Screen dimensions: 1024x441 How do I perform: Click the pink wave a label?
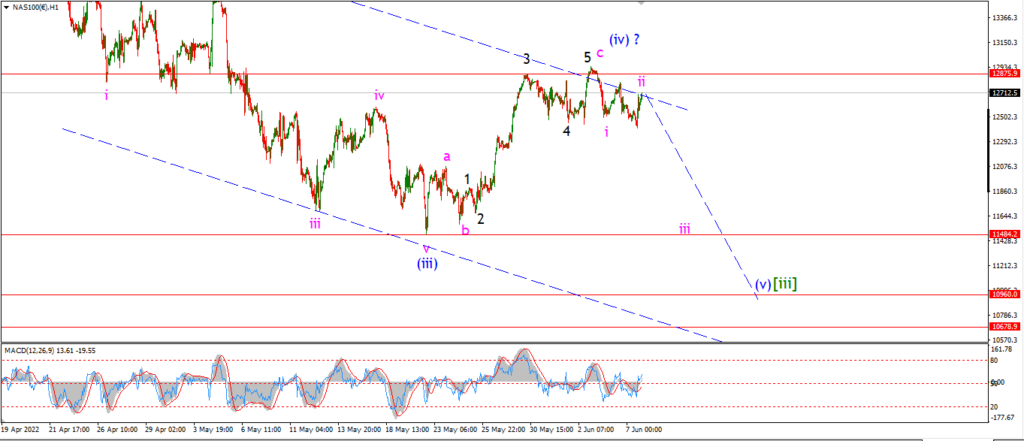click(447, 156)
